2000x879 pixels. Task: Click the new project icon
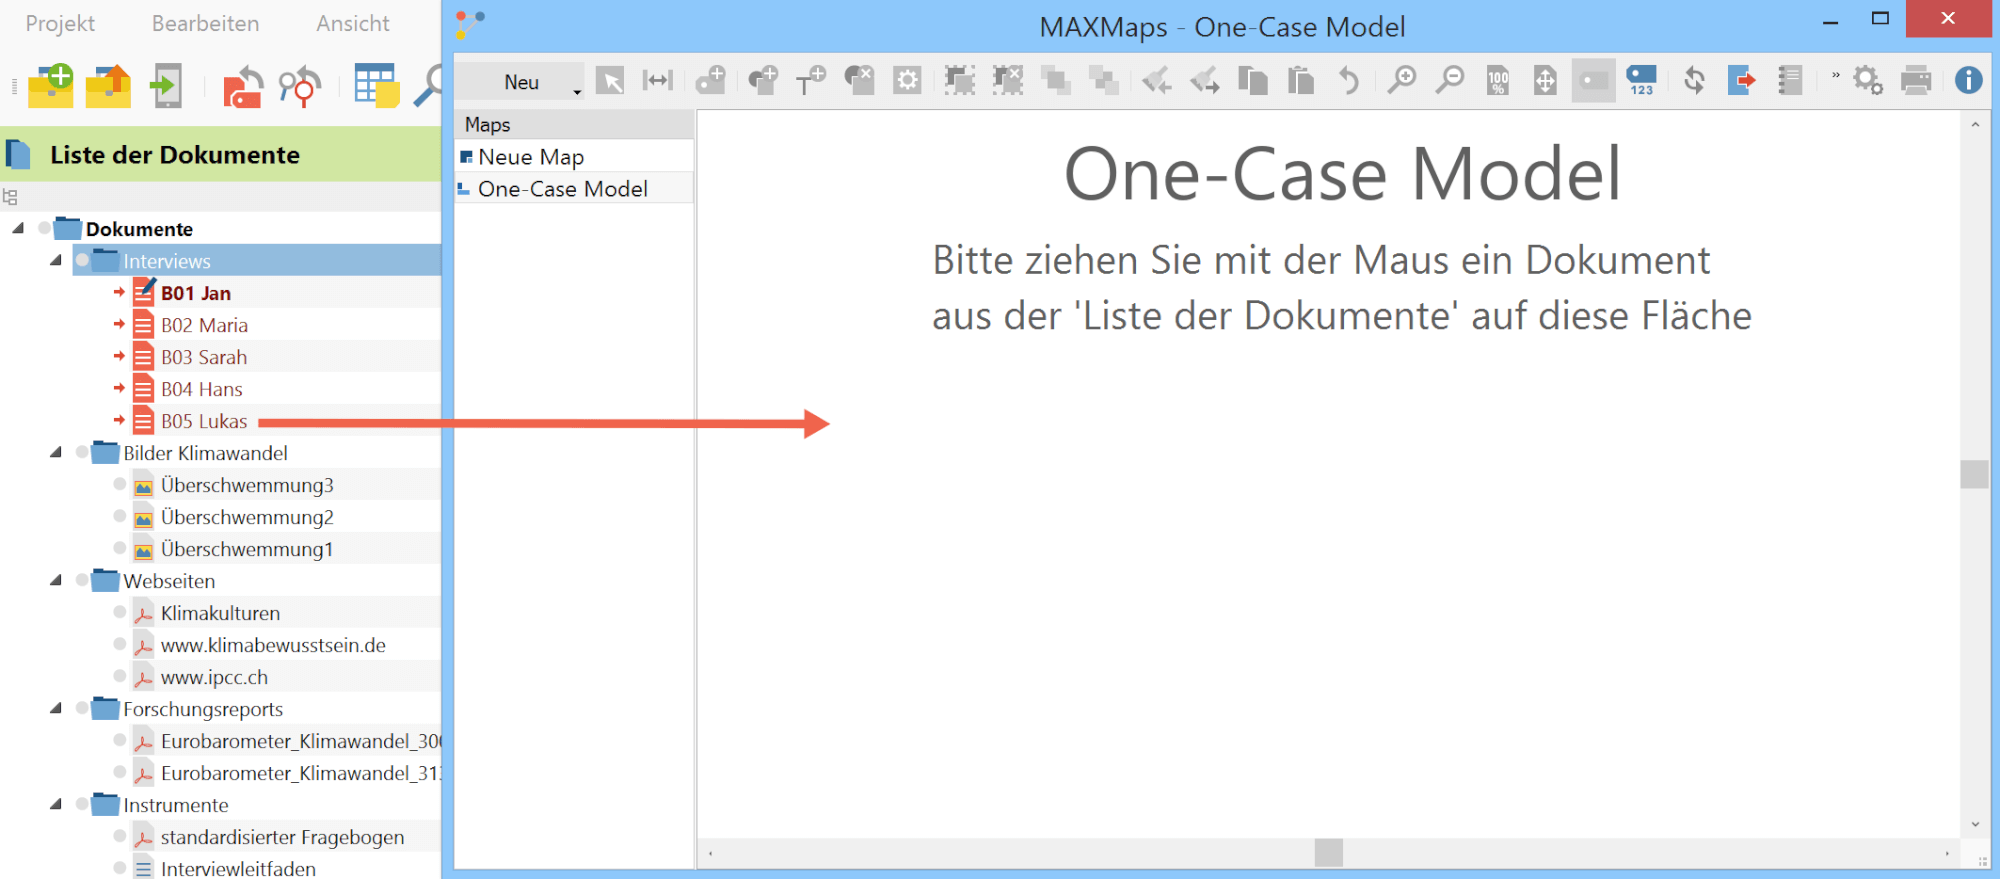tap(51, 85)
